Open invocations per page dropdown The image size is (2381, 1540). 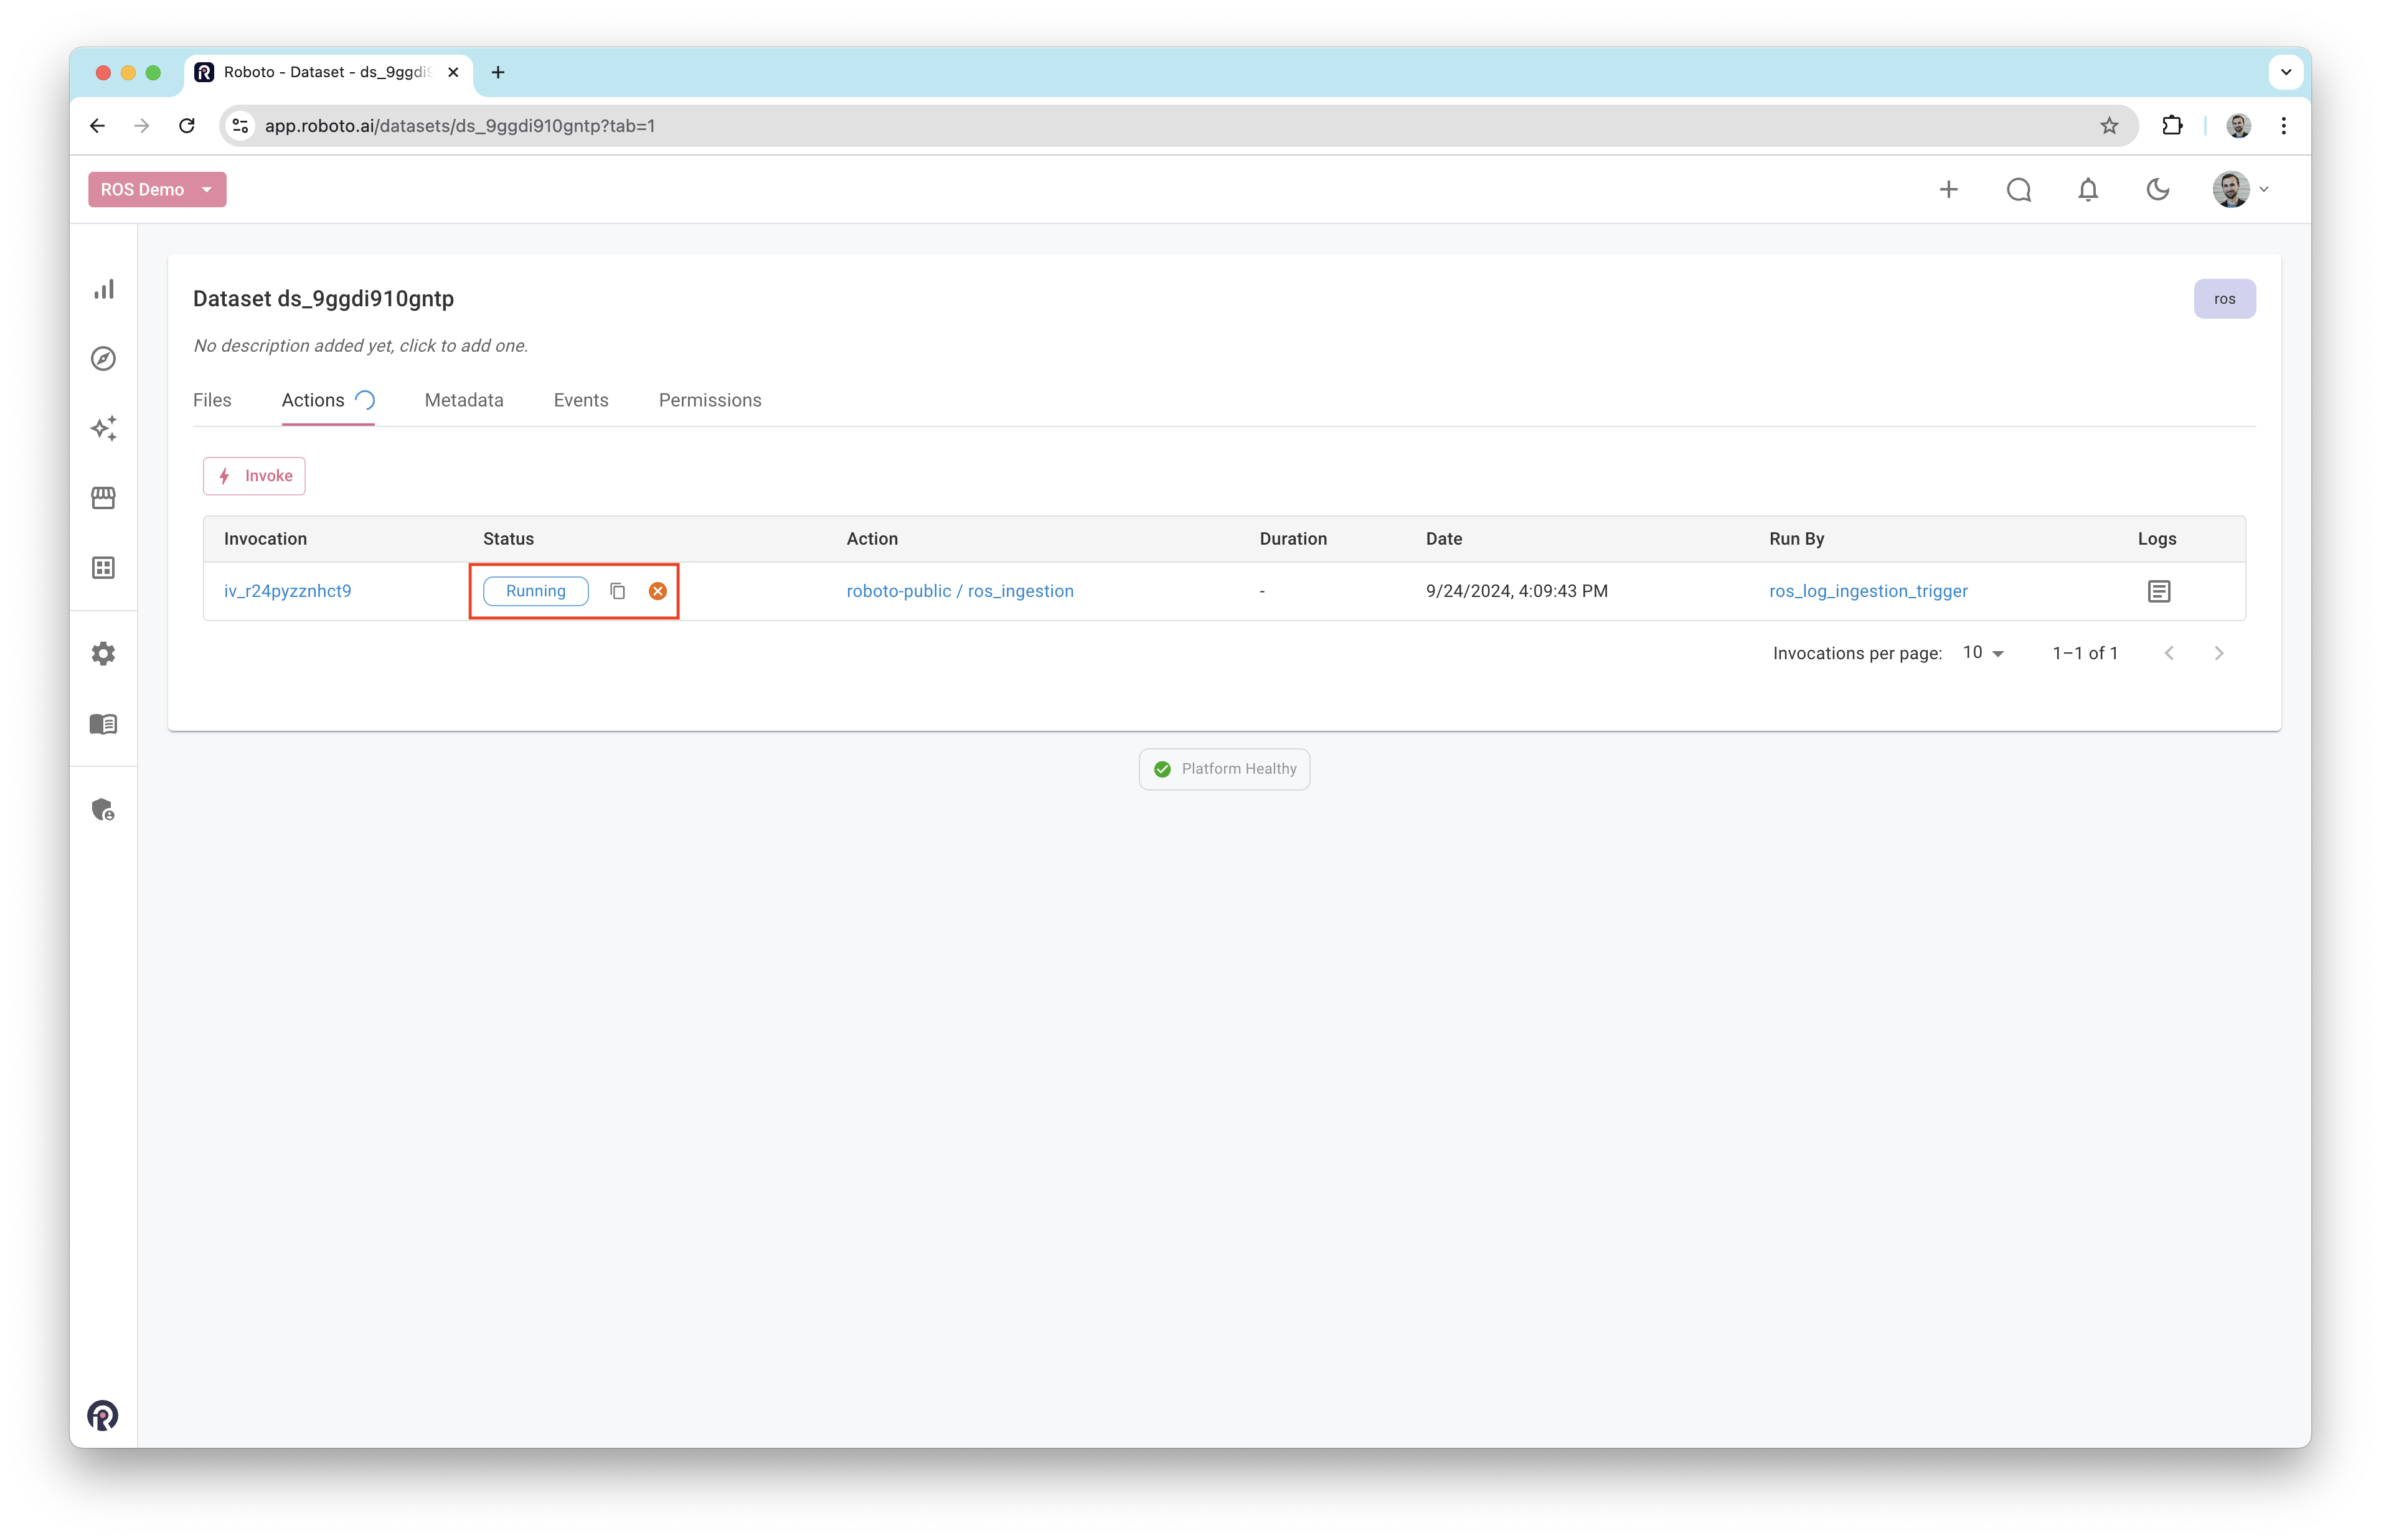[x=1983, y=653]
